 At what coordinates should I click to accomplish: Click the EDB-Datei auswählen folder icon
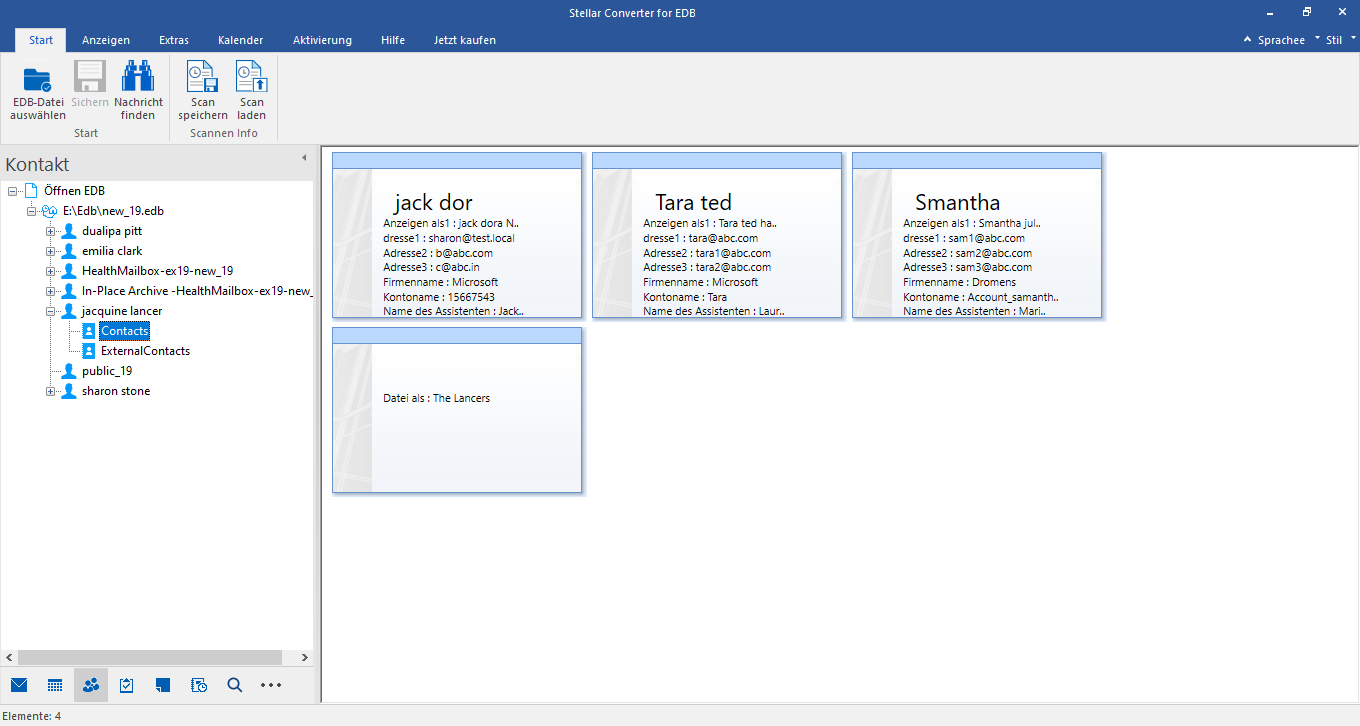(x=38, y=78)
